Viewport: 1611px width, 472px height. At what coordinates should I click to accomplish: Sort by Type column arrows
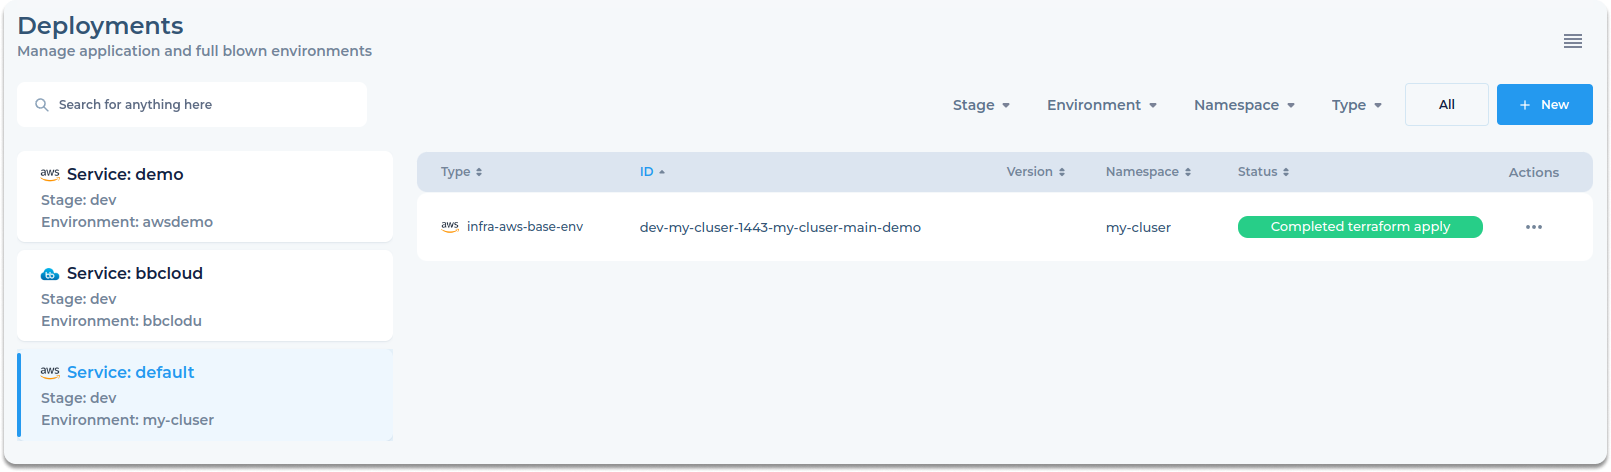click(479, 172)
